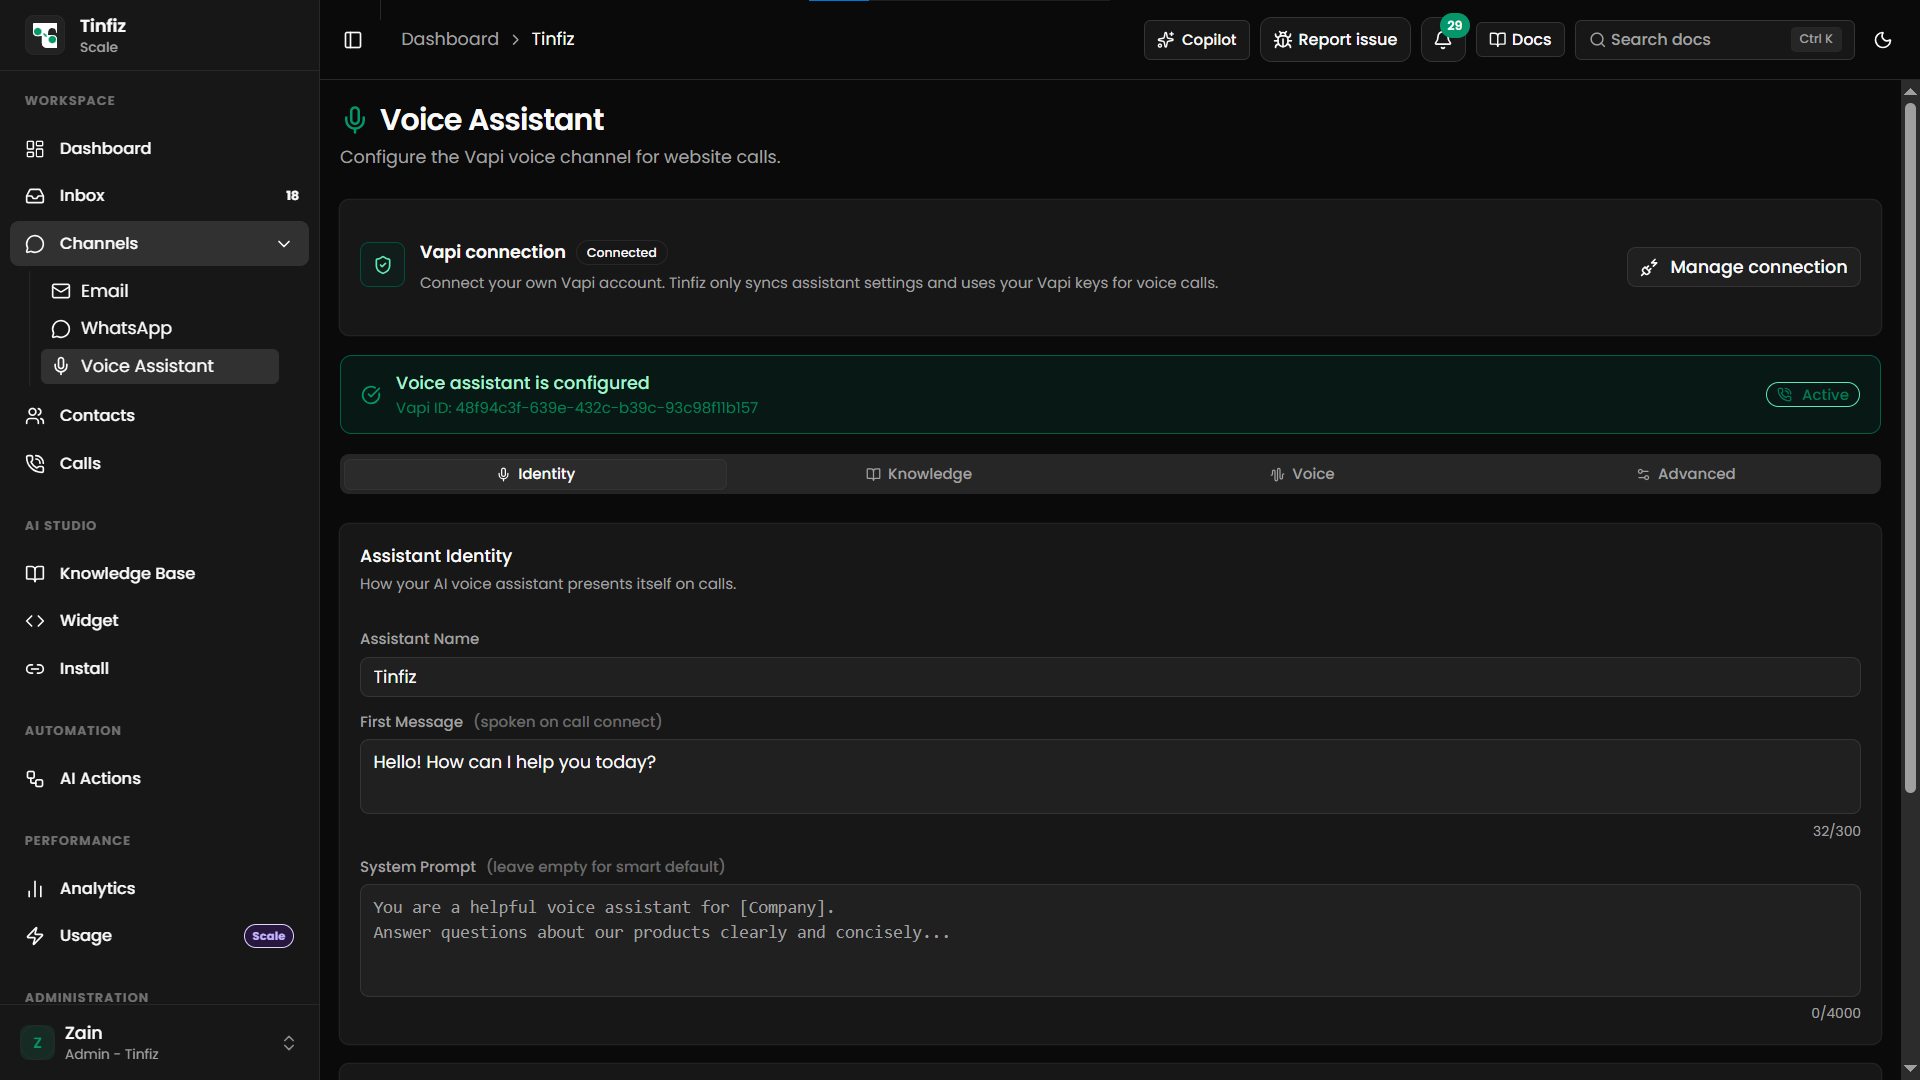The image size is (1920, 1080).
Task: Click the scrollbar down arrow
Action: 1910,1069
